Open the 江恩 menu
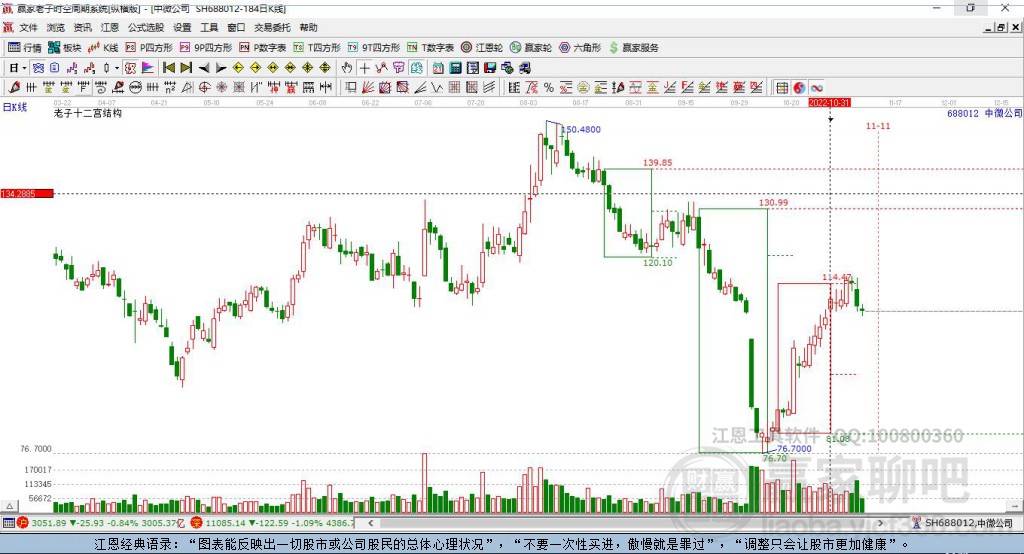Screen dimensions: 1024x554 [x=110, y=27]
